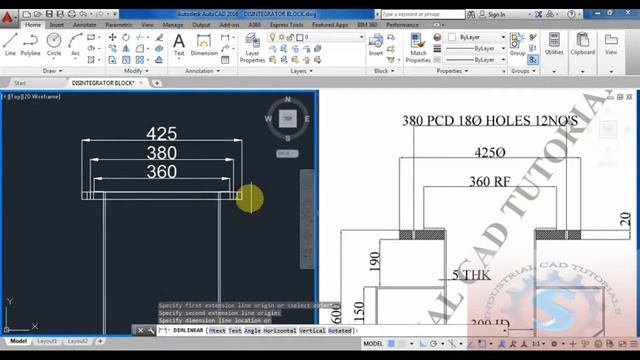Choose the Mtext command option
Screen dimensions: 640x360
click(217, 331)
